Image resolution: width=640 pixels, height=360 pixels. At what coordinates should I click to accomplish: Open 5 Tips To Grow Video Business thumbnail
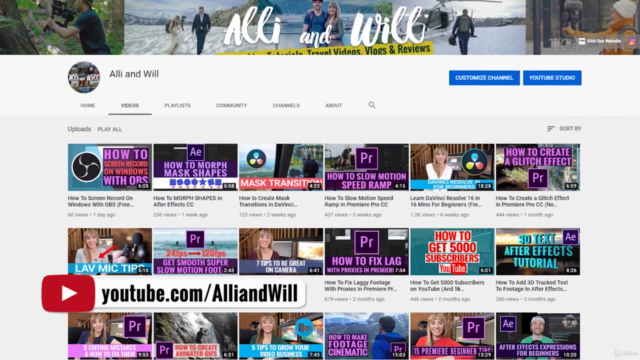281,336
